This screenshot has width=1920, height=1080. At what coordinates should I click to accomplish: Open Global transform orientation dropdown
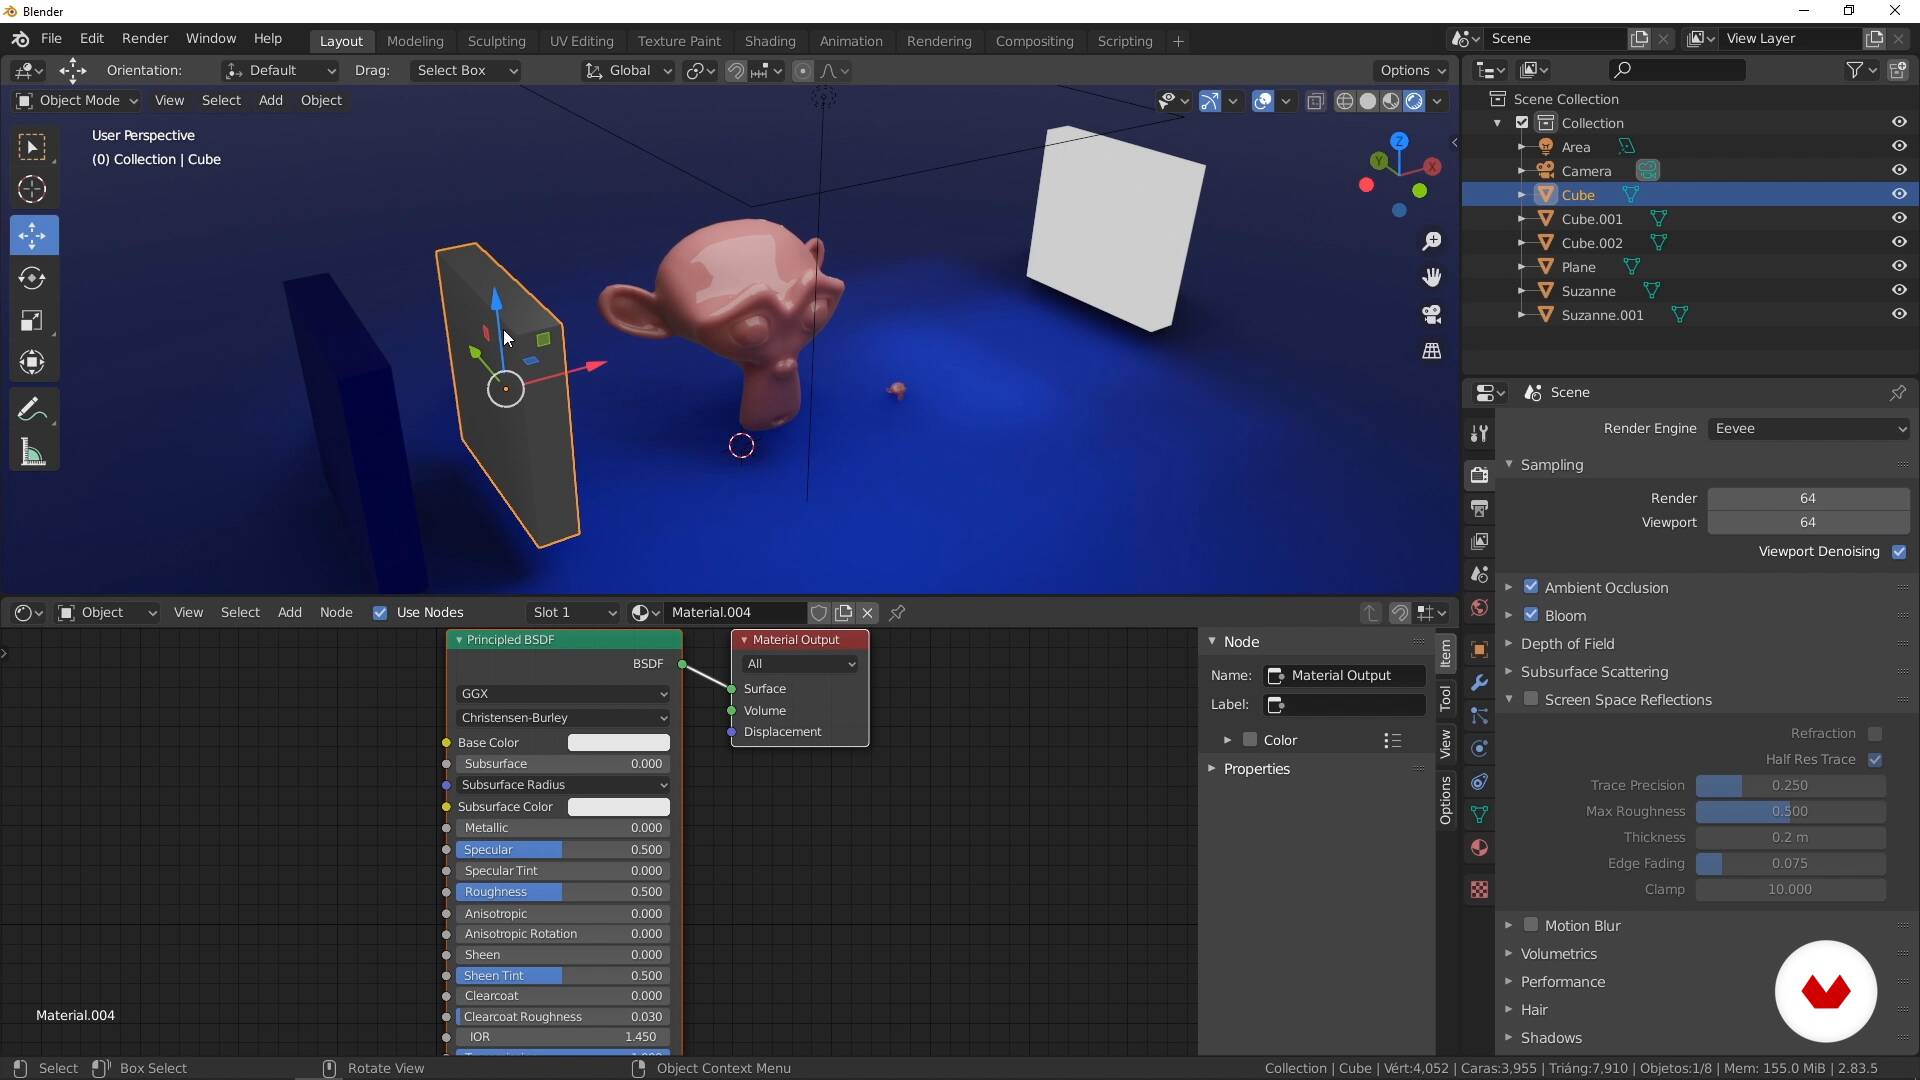(628, 71)
